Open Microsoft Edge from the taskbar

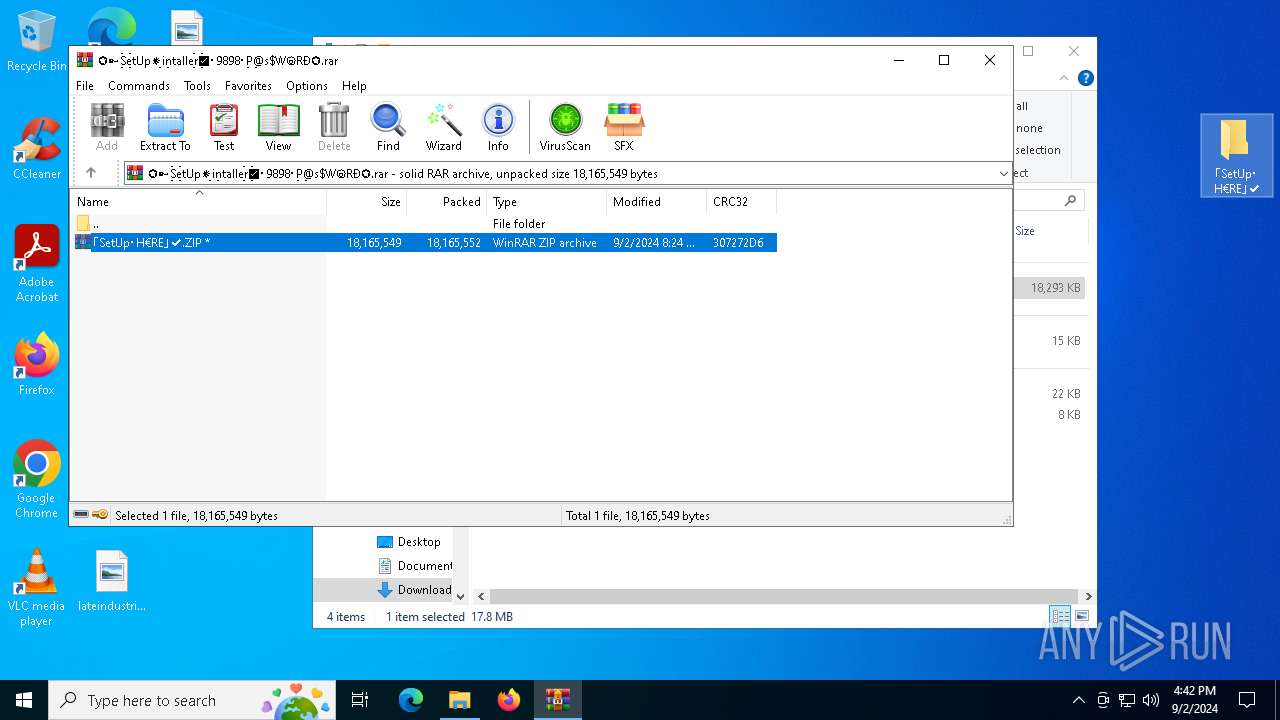(x=411, y=700)
